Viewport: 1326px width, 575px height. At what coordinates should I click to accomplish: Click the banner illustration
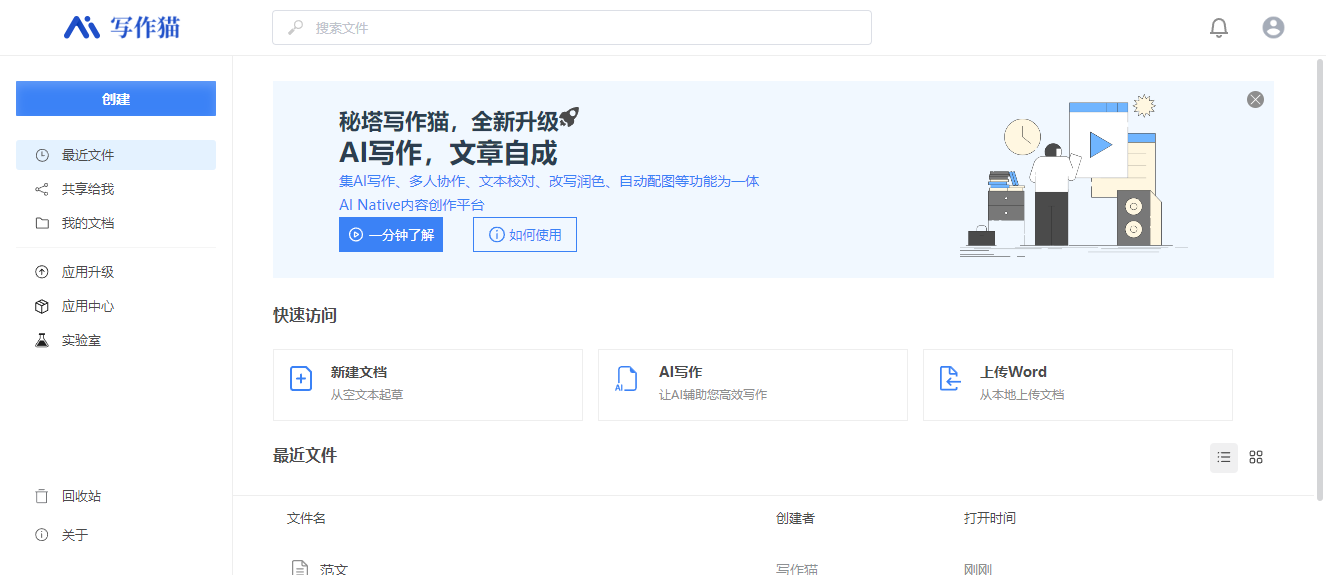tap(1073, 176)
